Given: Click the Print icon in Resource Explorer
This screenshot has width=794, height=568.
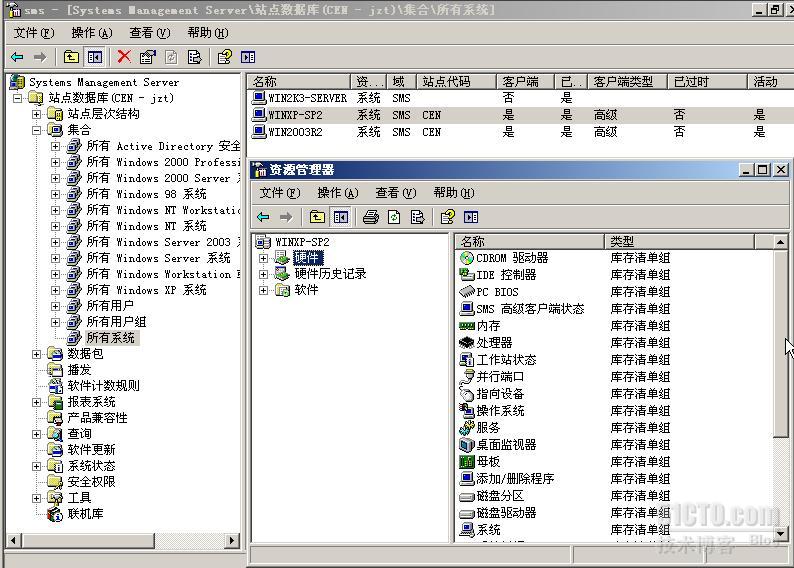Looking at the screenshot, I should (x=371, y=217).
